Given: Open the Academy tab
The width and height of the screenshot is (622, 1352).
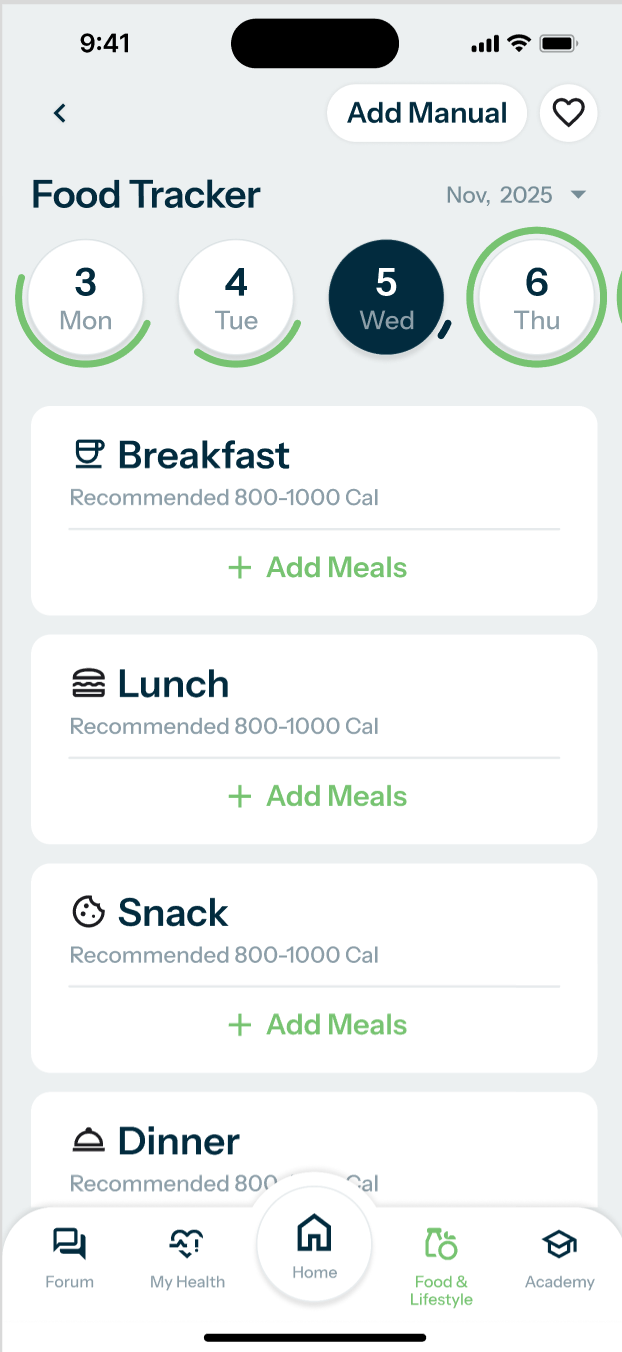Looking at the screenshot, I should pyautogui.click(x=560, y=1256).
